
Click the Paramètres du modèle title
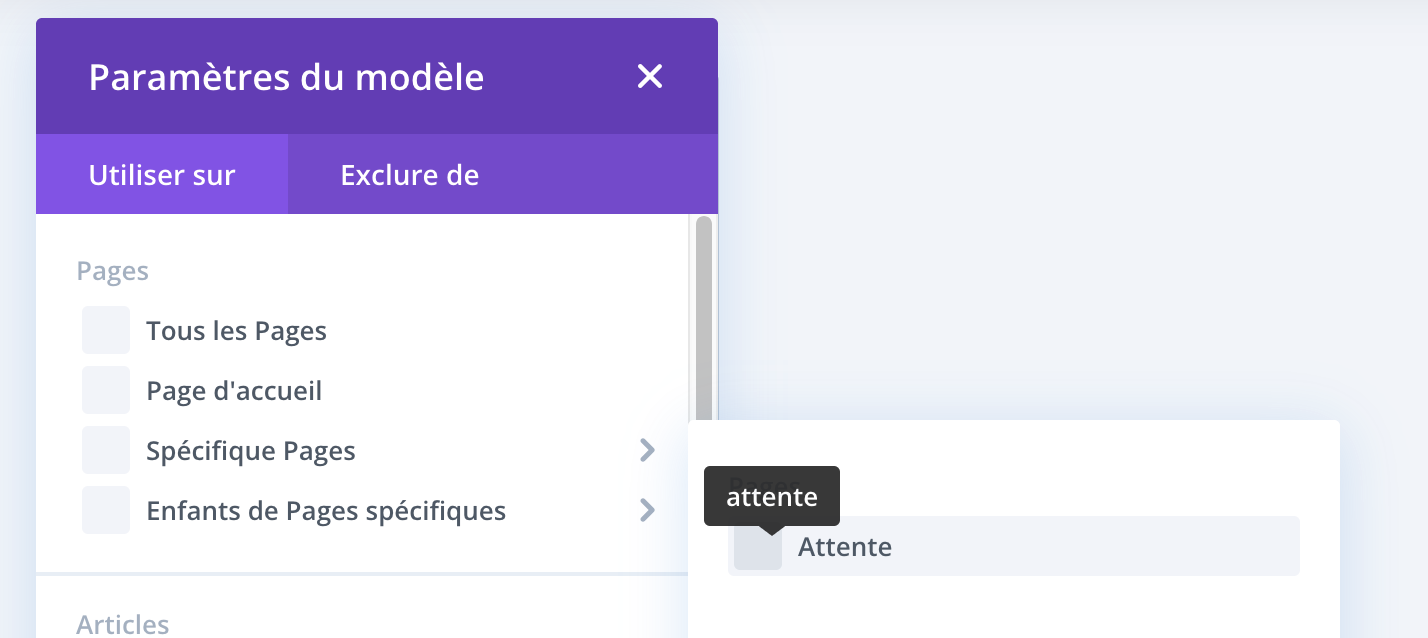(x=286, y=77)
